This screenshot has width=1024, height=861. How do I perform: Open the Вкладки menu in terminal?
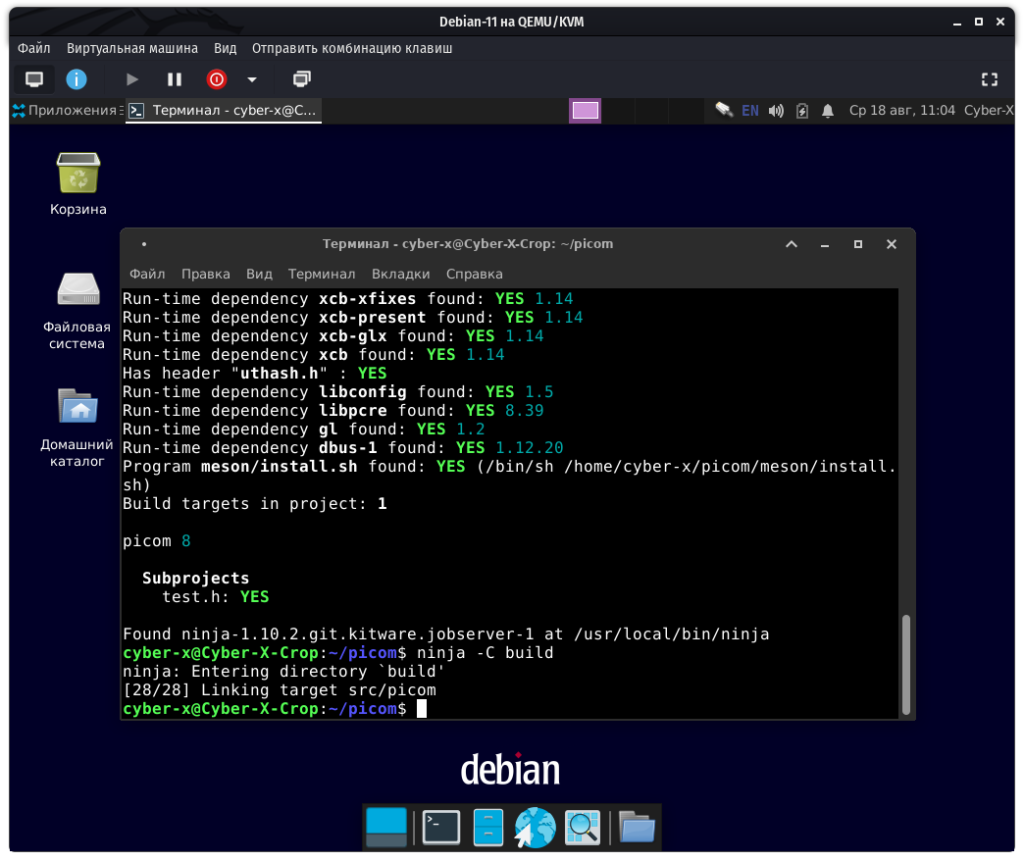(x=400, y=273)
